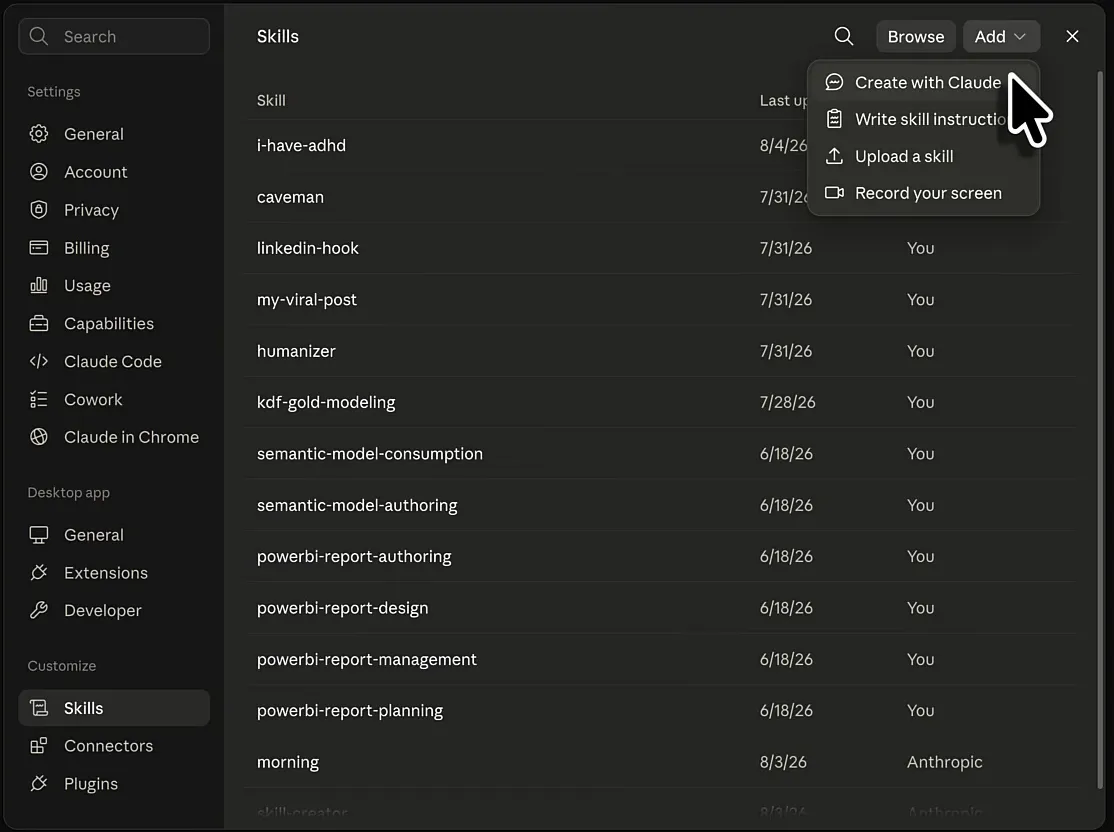Select Upload a skill menu entry
Screen dimensions: 1114x832
pos(923,156)
